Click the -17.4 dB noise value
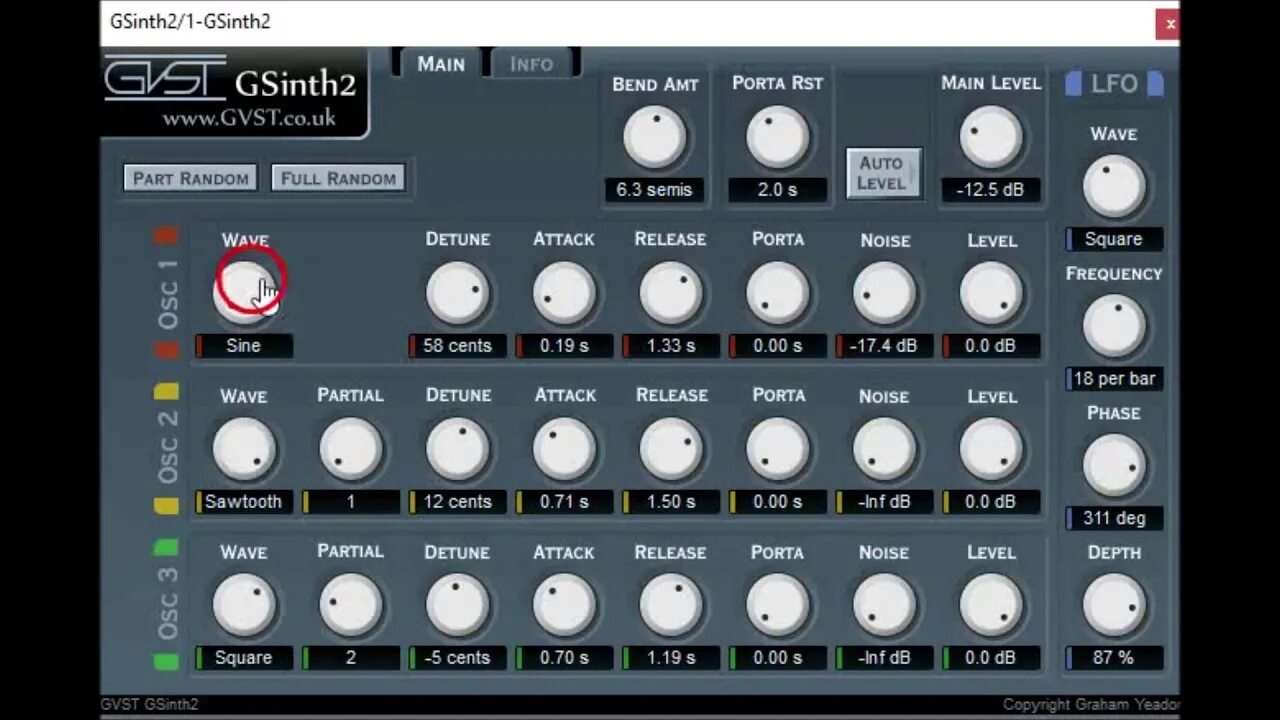 click(885, 346)
